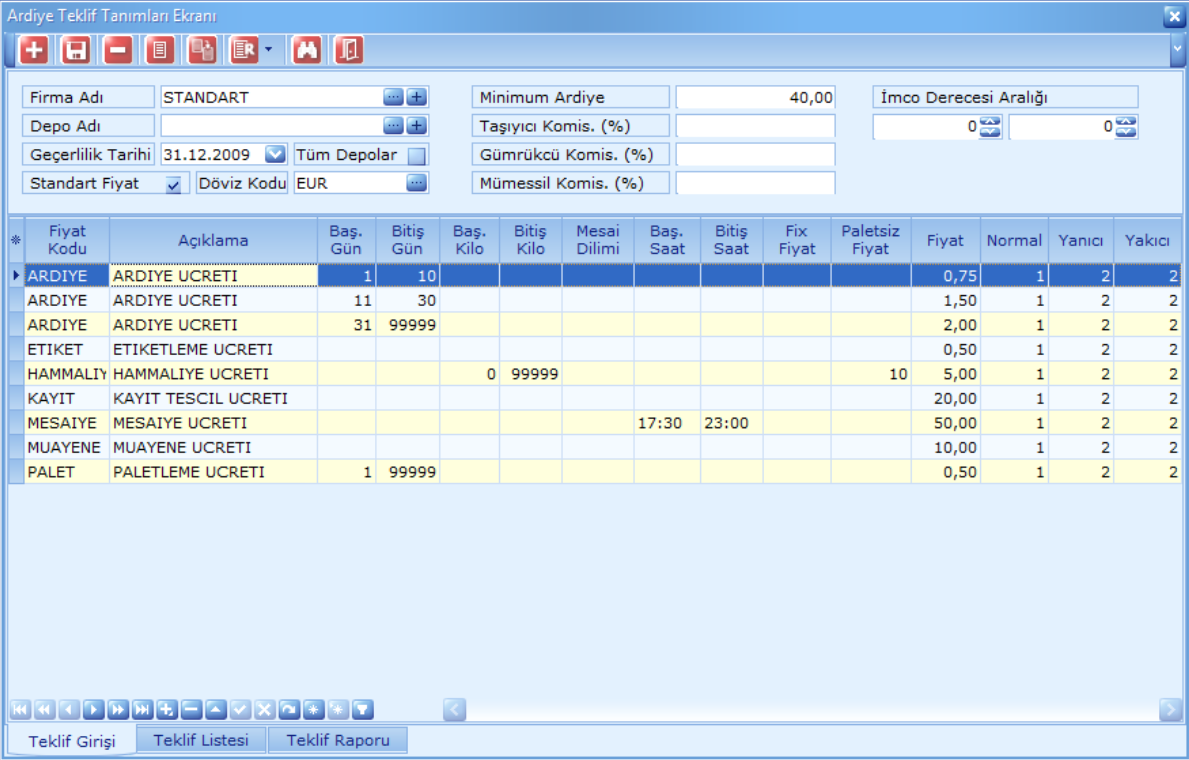This screenshot has height=760, width=1189.
Task: Click the grid asterisk column-chooser corner cell
Action: click(16, 240)
